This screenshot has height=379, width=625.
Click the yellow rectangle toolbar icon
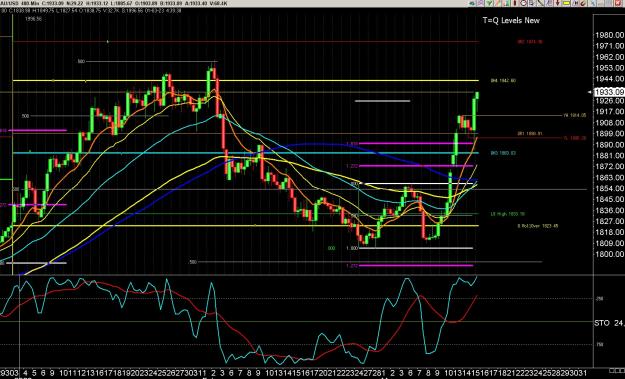point(566,3)
